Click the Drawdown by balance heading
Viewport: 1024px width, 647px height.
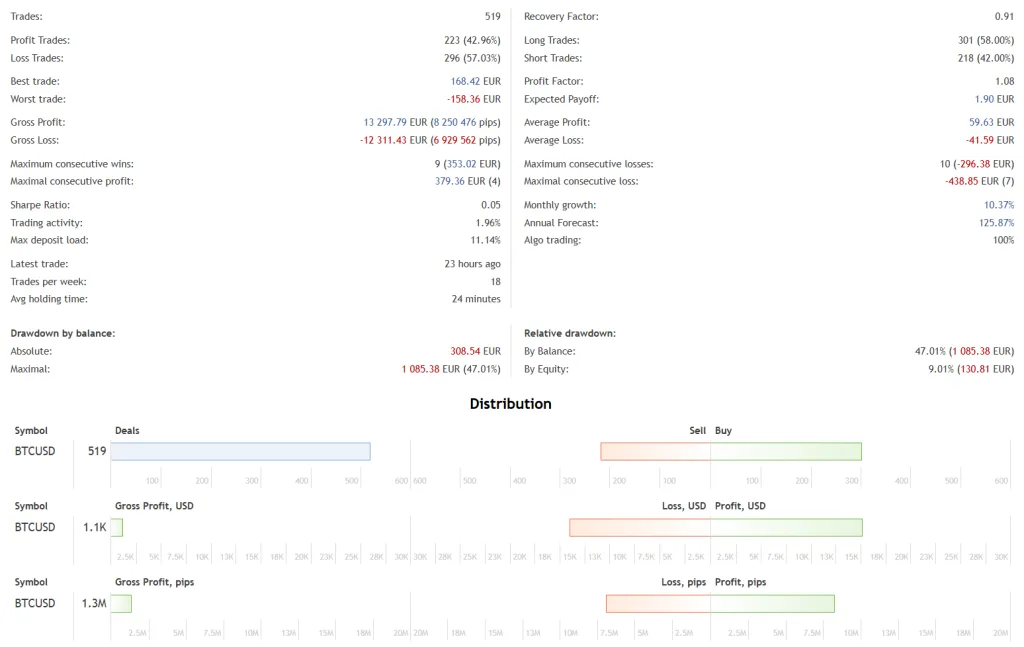[x=63, y=333]
